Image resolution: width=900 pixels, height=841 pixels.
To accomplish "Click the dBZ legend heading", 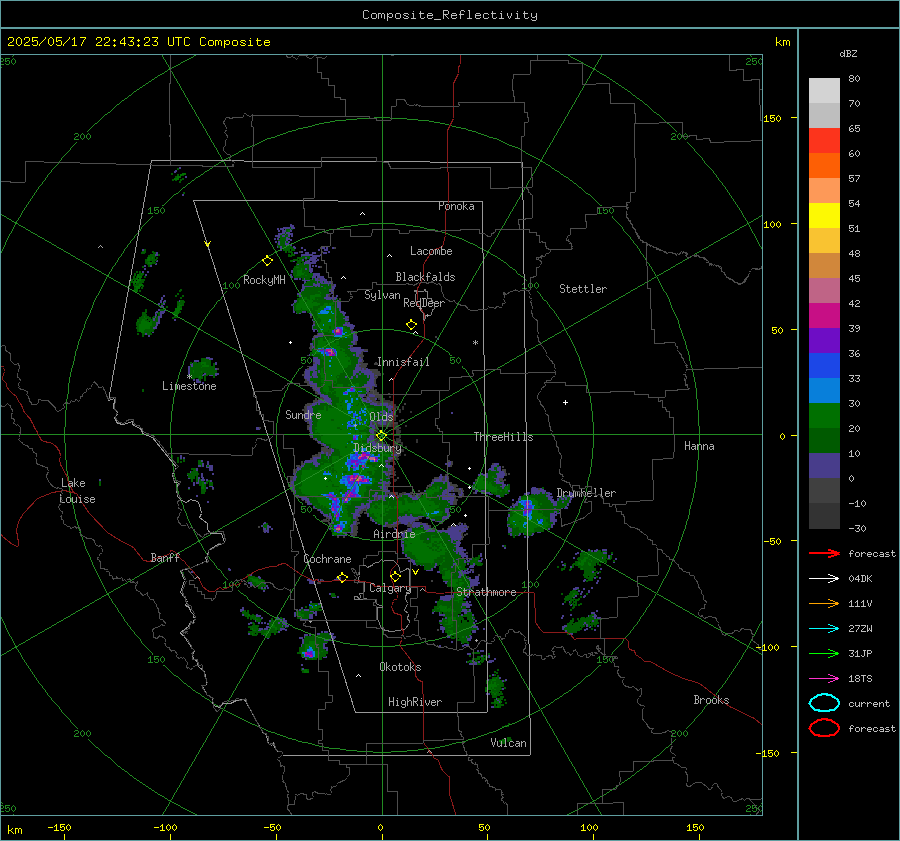I will click(x=848, y=53).
